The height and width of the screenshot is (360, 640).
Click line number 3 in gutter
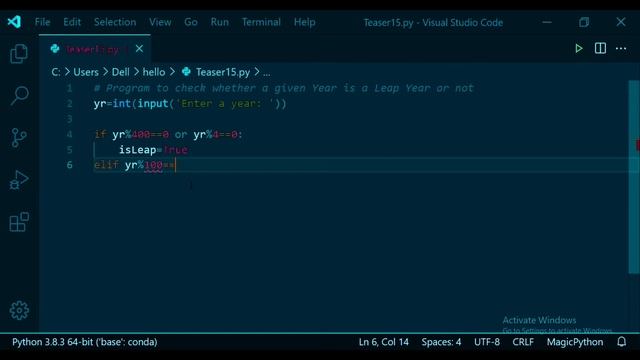[69, 119]
